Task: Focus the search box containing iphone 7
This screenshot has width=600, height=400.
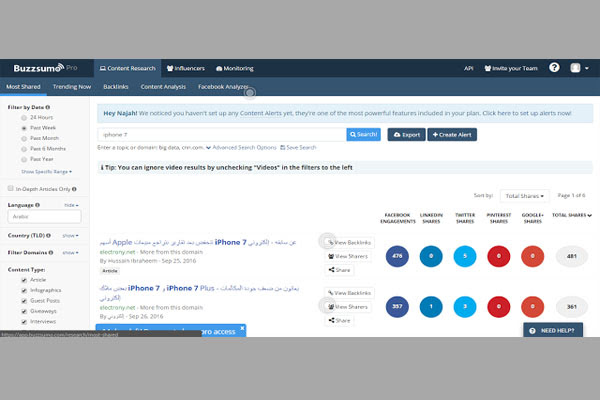Action: coord(222,134)
